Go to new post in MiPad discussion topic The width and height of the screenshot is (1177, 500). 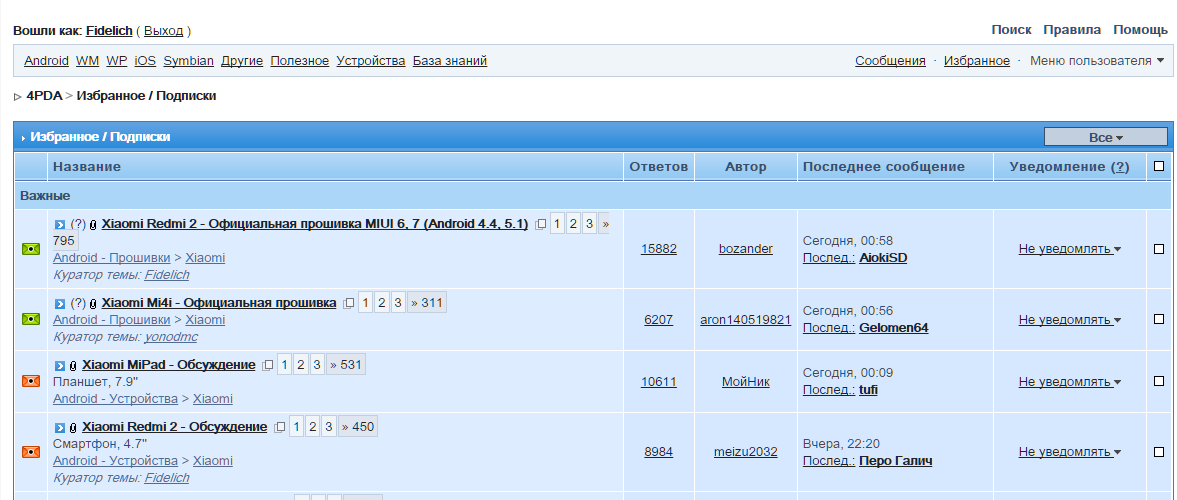point(60,366)
